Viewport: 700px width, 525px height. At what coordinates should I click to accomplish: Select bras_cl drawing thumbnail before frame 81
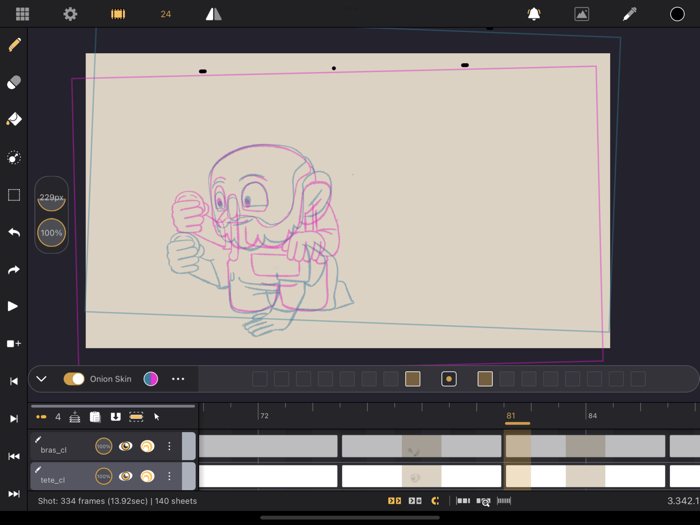[421, 446]
